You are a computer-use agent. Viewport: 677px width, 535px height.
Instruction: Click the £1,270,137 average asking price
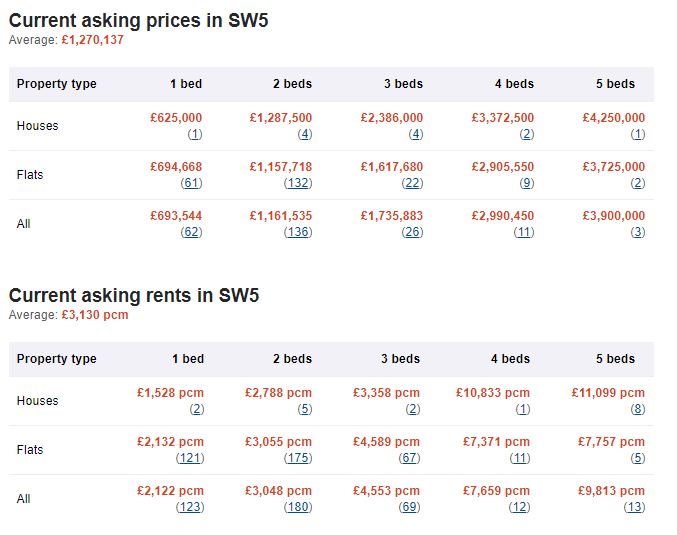tap(92, 40)
